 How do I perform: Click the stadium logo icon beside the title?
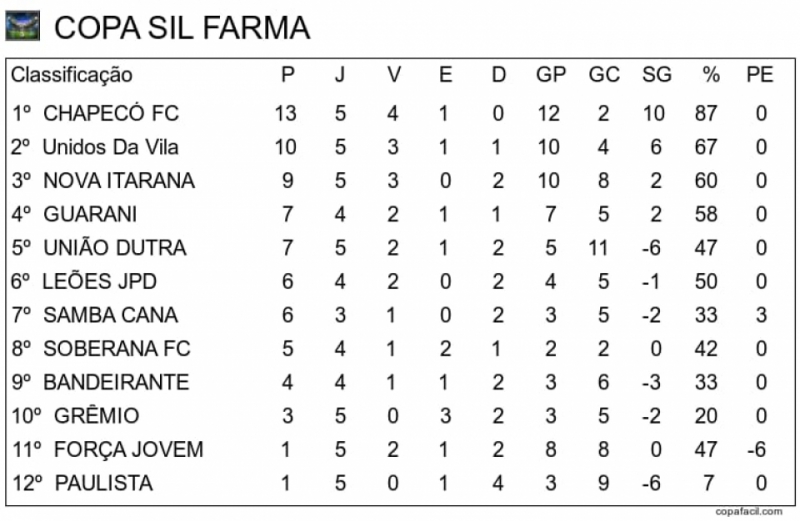22,26
